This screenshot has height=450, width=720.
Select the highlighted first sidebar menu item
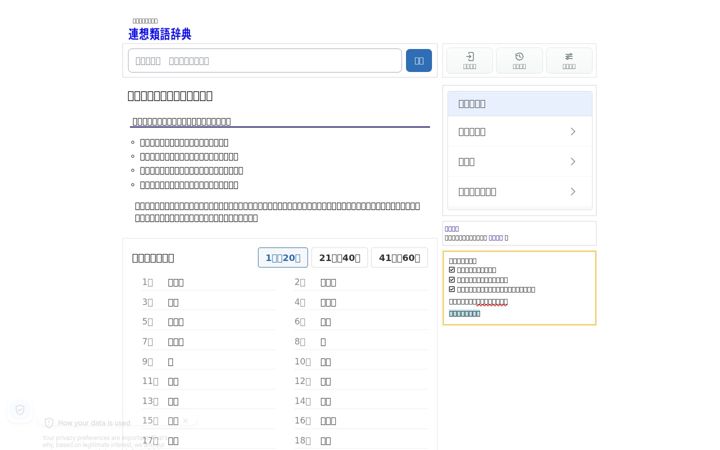520,104
